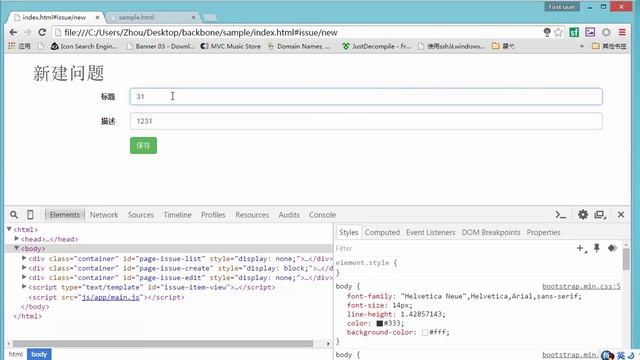Open the new tab button
640x360 pixels.
[x=210, y=17]
